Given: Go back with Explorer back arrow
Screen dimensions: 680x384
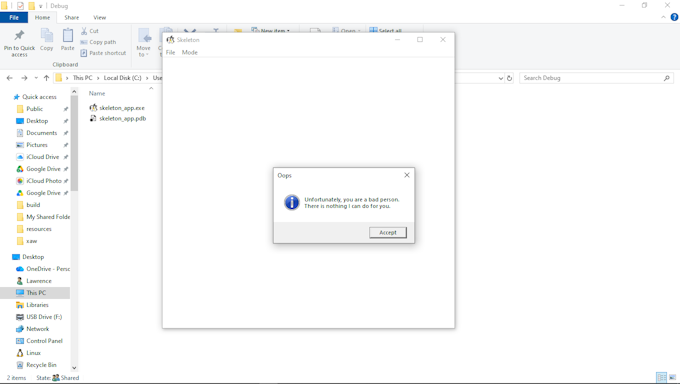Looking at the screenshot, I should point(10,78).
